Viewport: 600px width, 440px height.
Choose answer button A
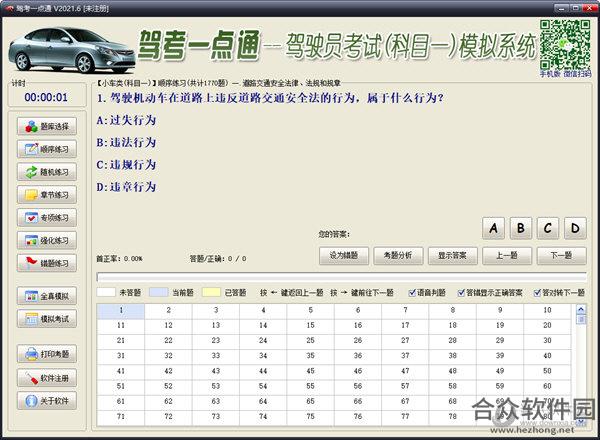[494, 228]
